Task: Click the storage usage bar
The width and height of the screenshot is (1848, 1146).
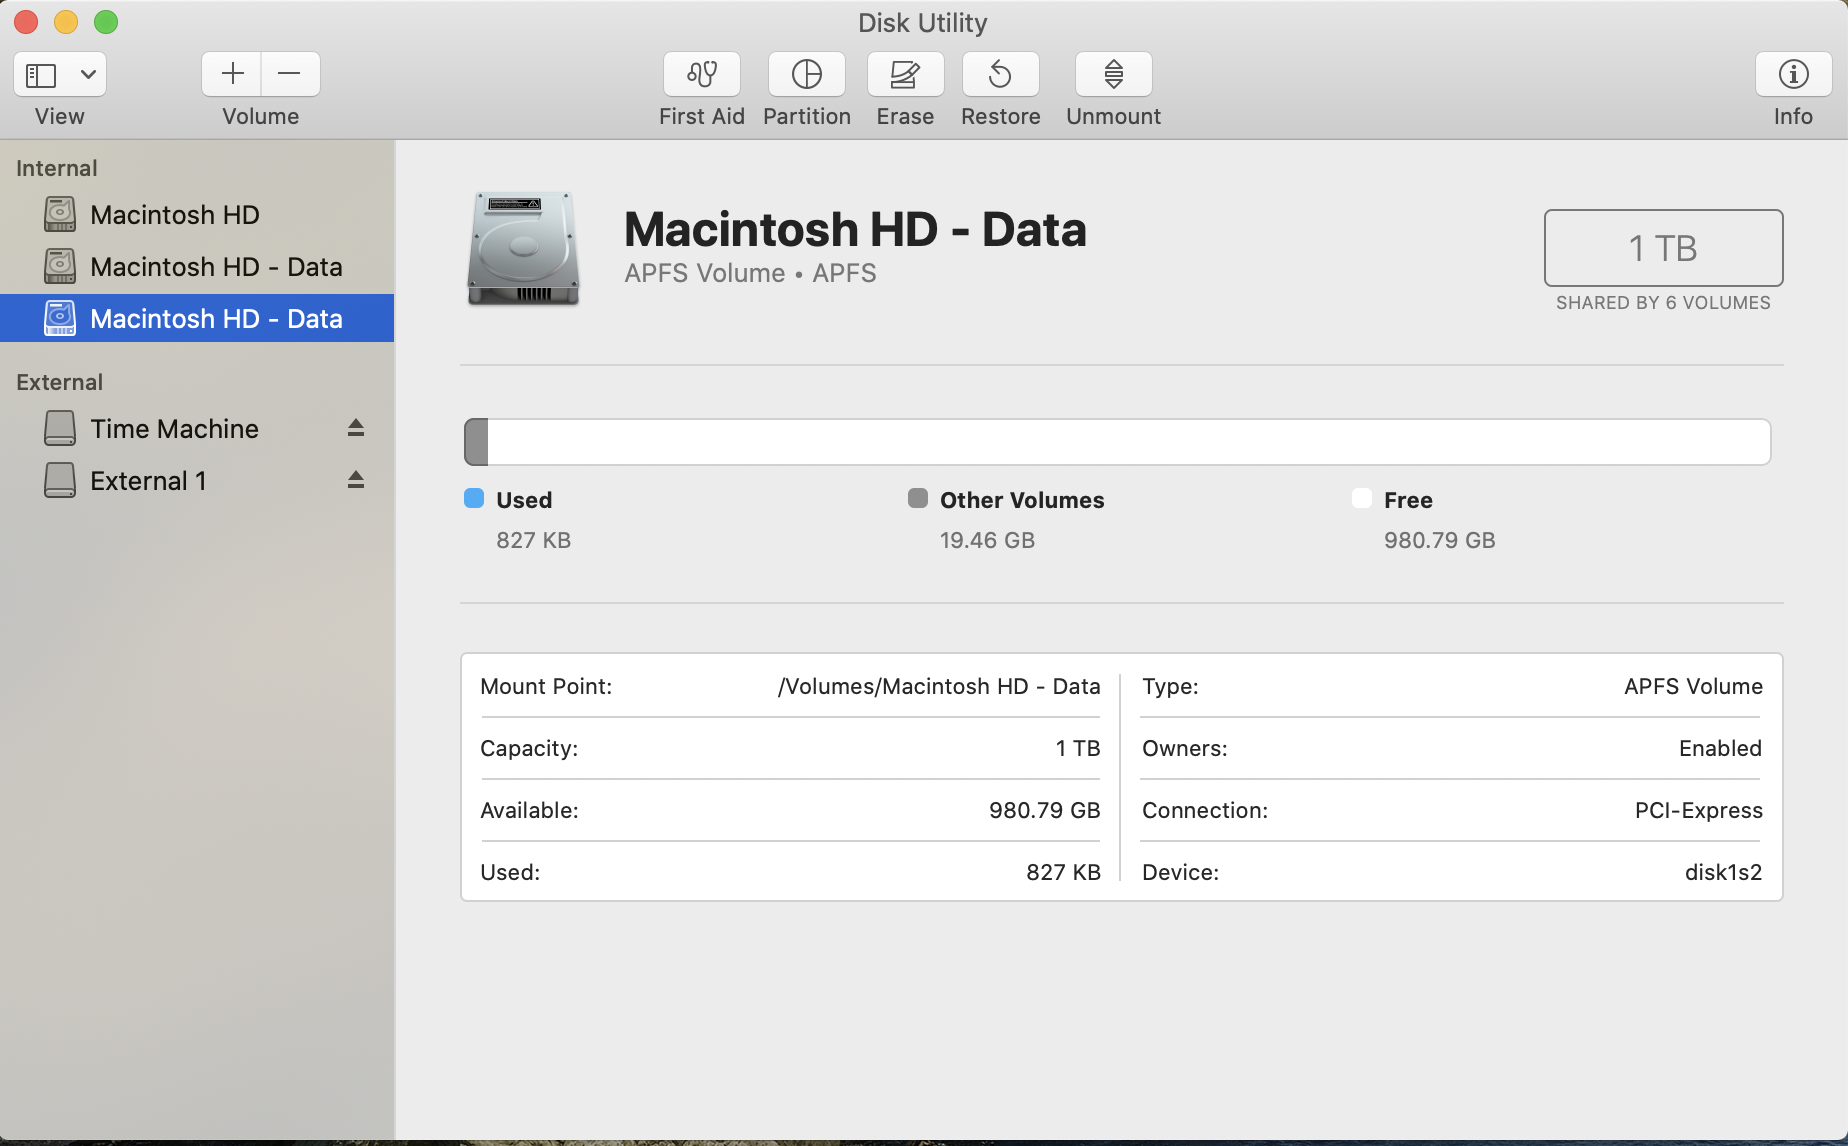Action: (1117, 442)
